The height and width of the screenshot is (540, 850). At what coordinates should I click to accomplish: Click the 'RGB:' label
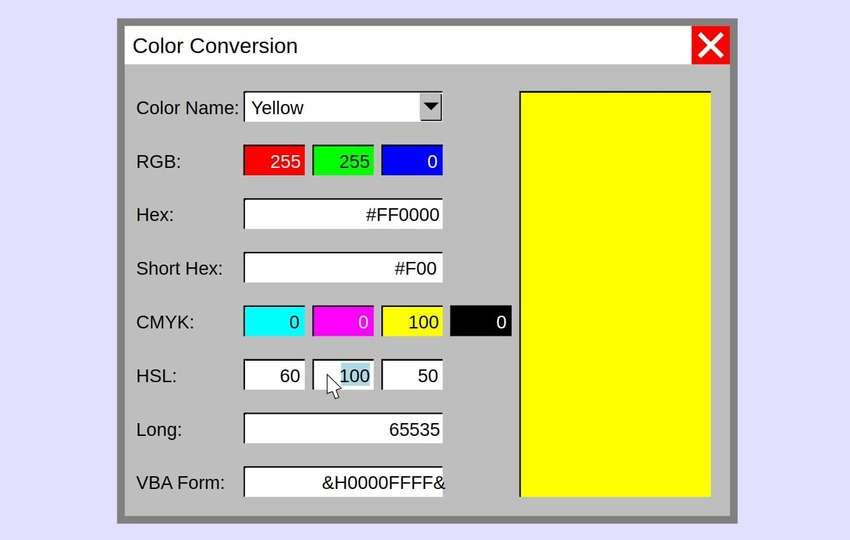coord(158,161)
